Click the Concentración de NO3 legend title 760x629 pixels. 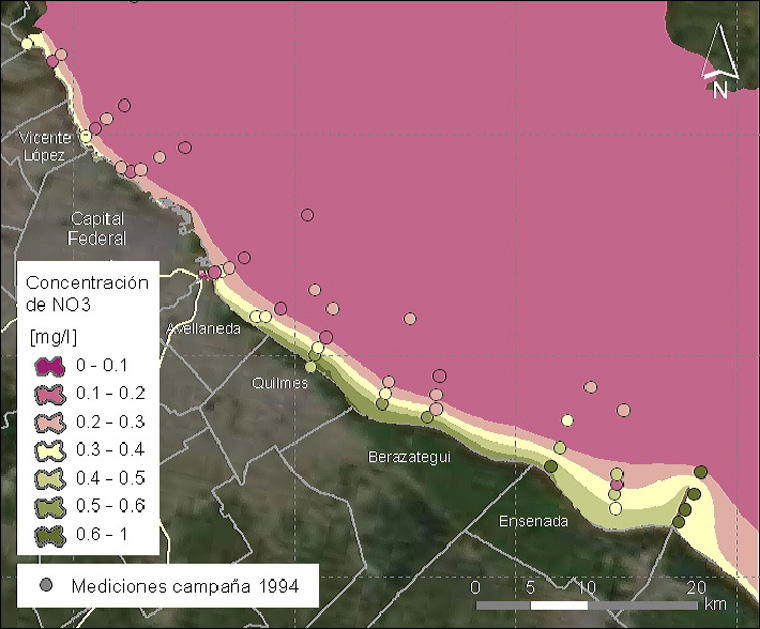point(86,292)
